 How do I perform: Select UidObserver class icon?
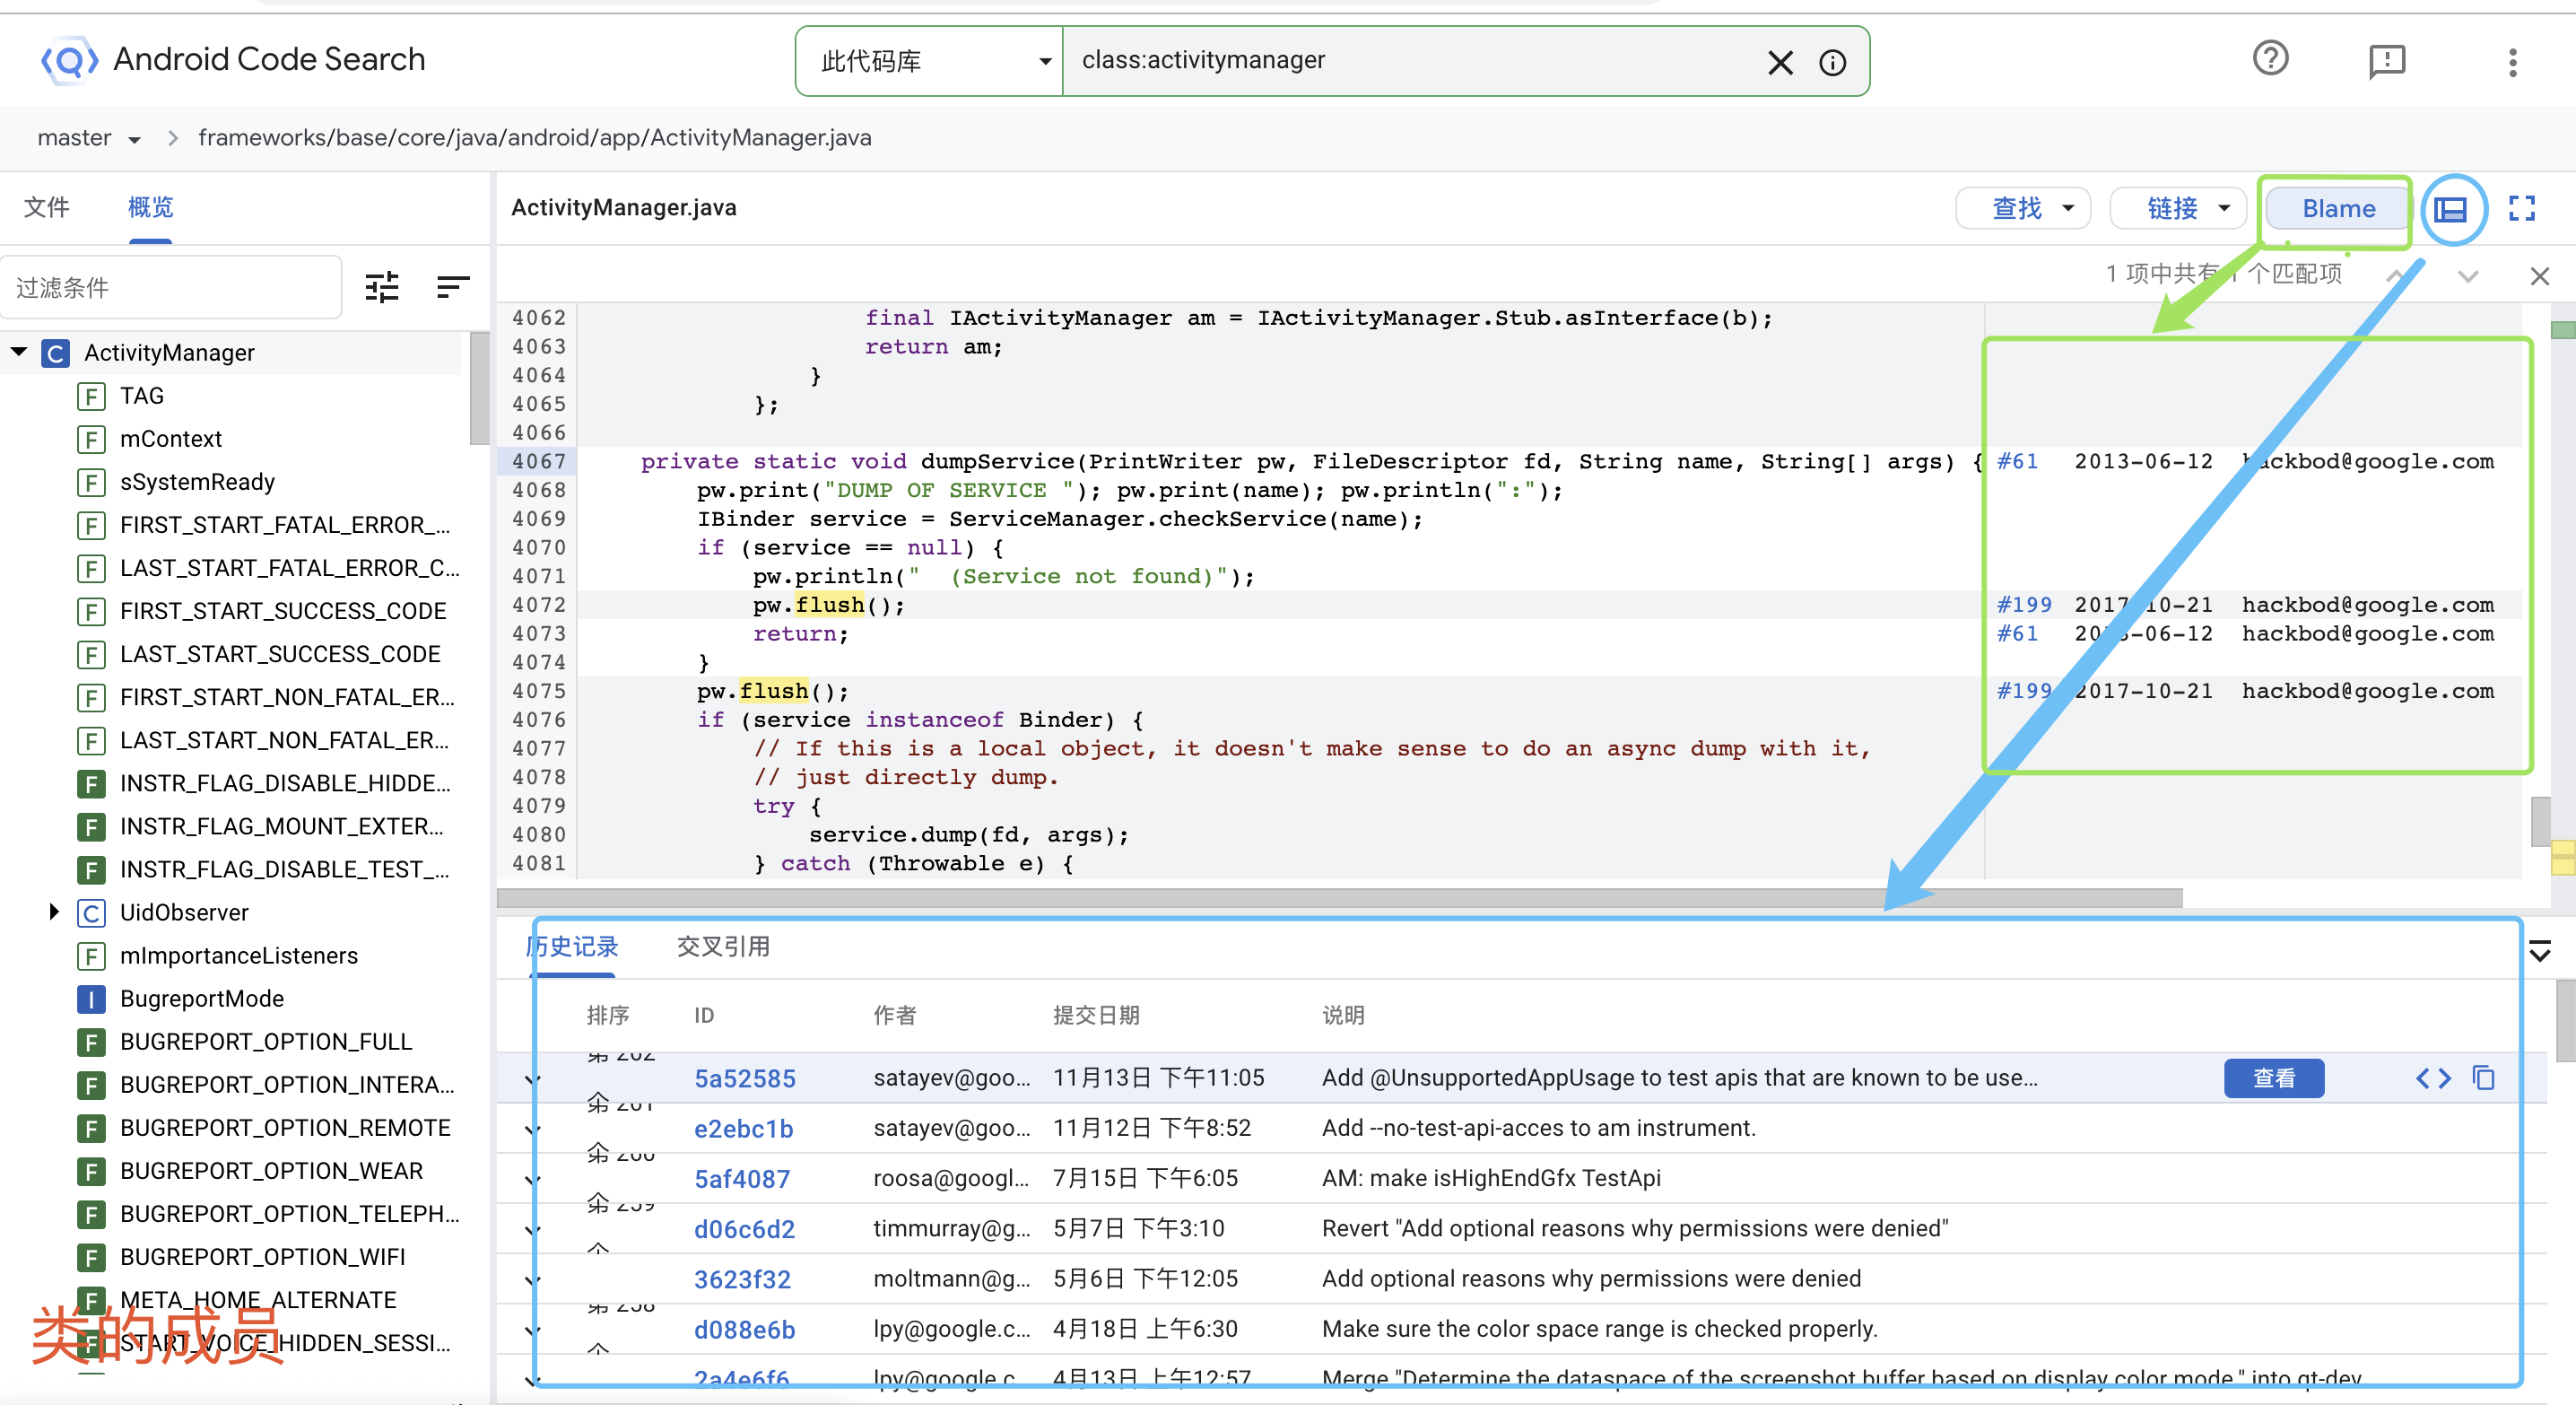point(91,913)
